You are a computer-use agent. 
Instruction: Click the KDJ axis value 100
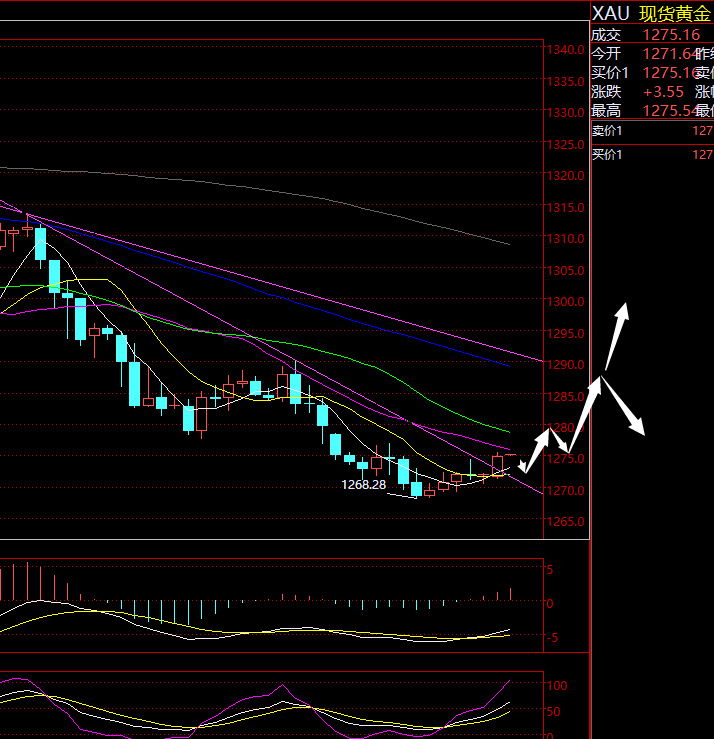[557, 686]
